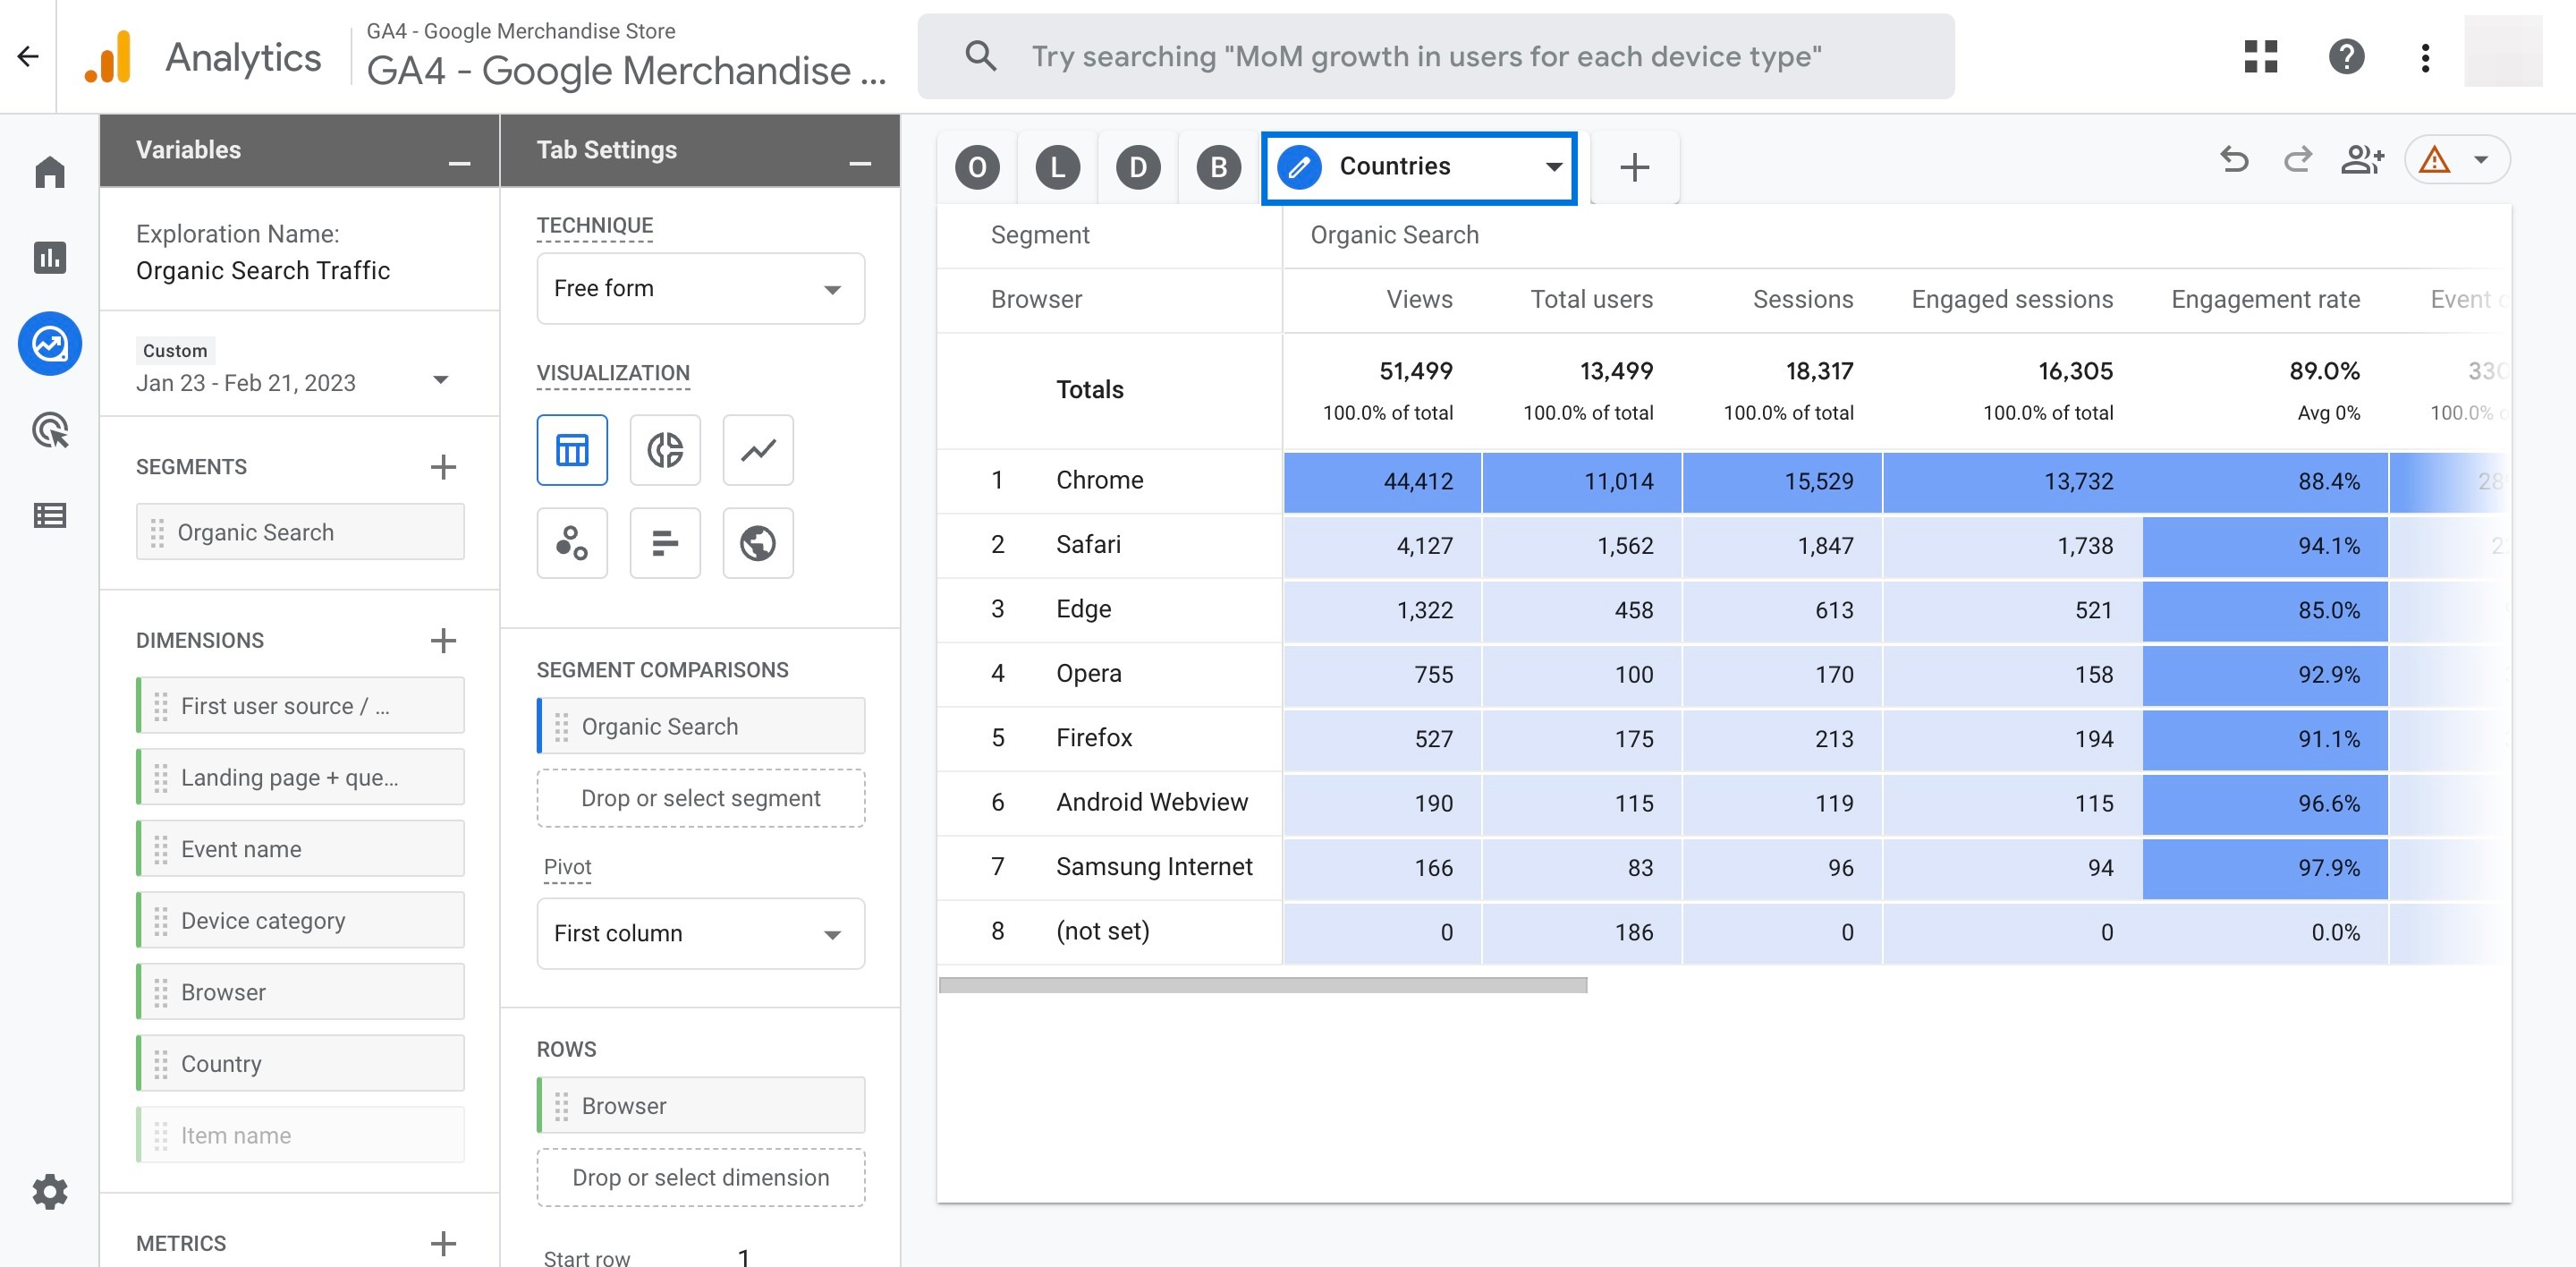The image size is (2576, 1267).
Task: Switch to the O tab
Action: point(977,167)
